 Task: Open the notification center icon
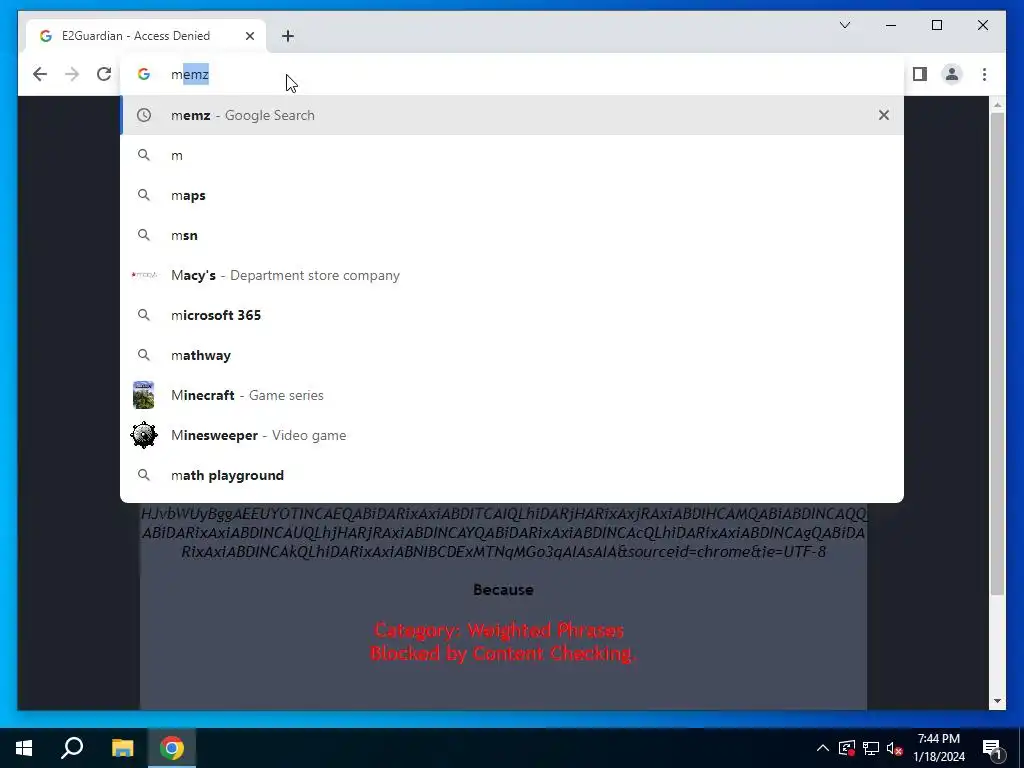[x=992, y=748]
